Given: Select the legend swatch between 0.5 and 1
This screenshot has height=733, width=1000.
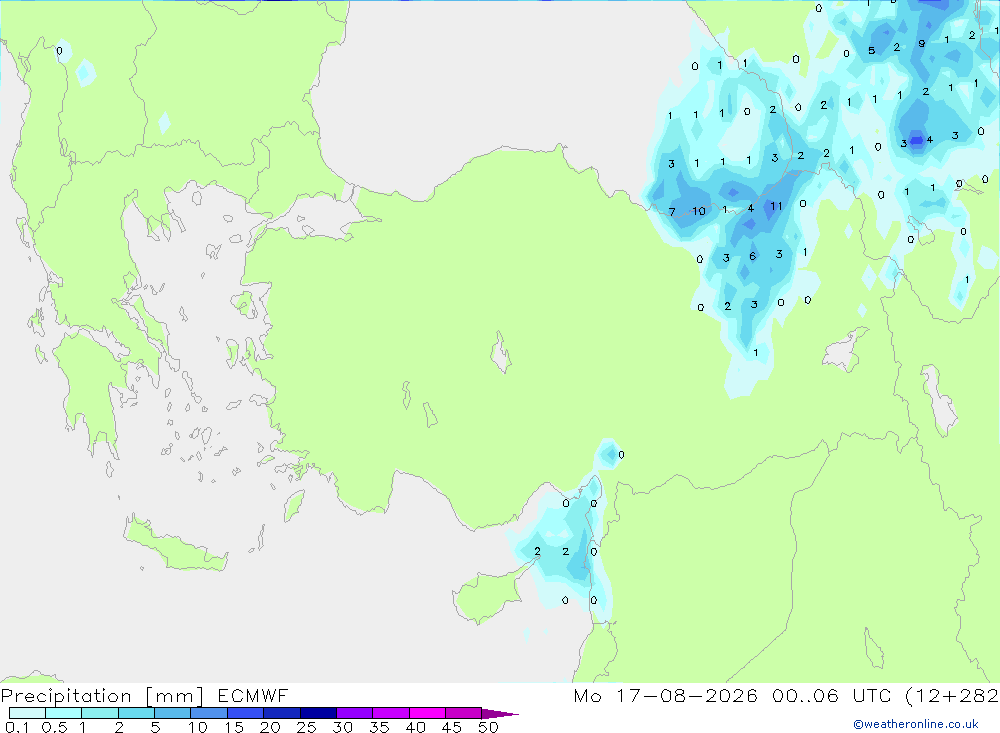Looking at the screenshot, I should point(63,713).
